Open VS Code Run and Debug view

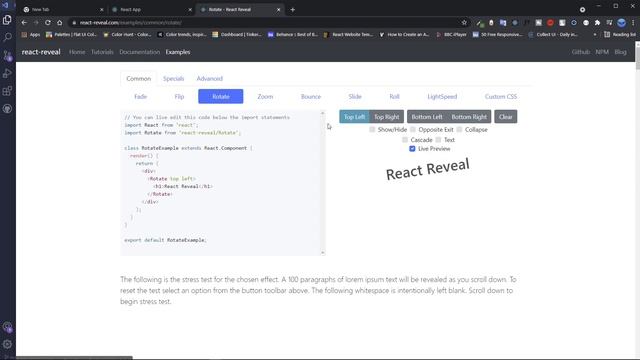tap(7, 73)
